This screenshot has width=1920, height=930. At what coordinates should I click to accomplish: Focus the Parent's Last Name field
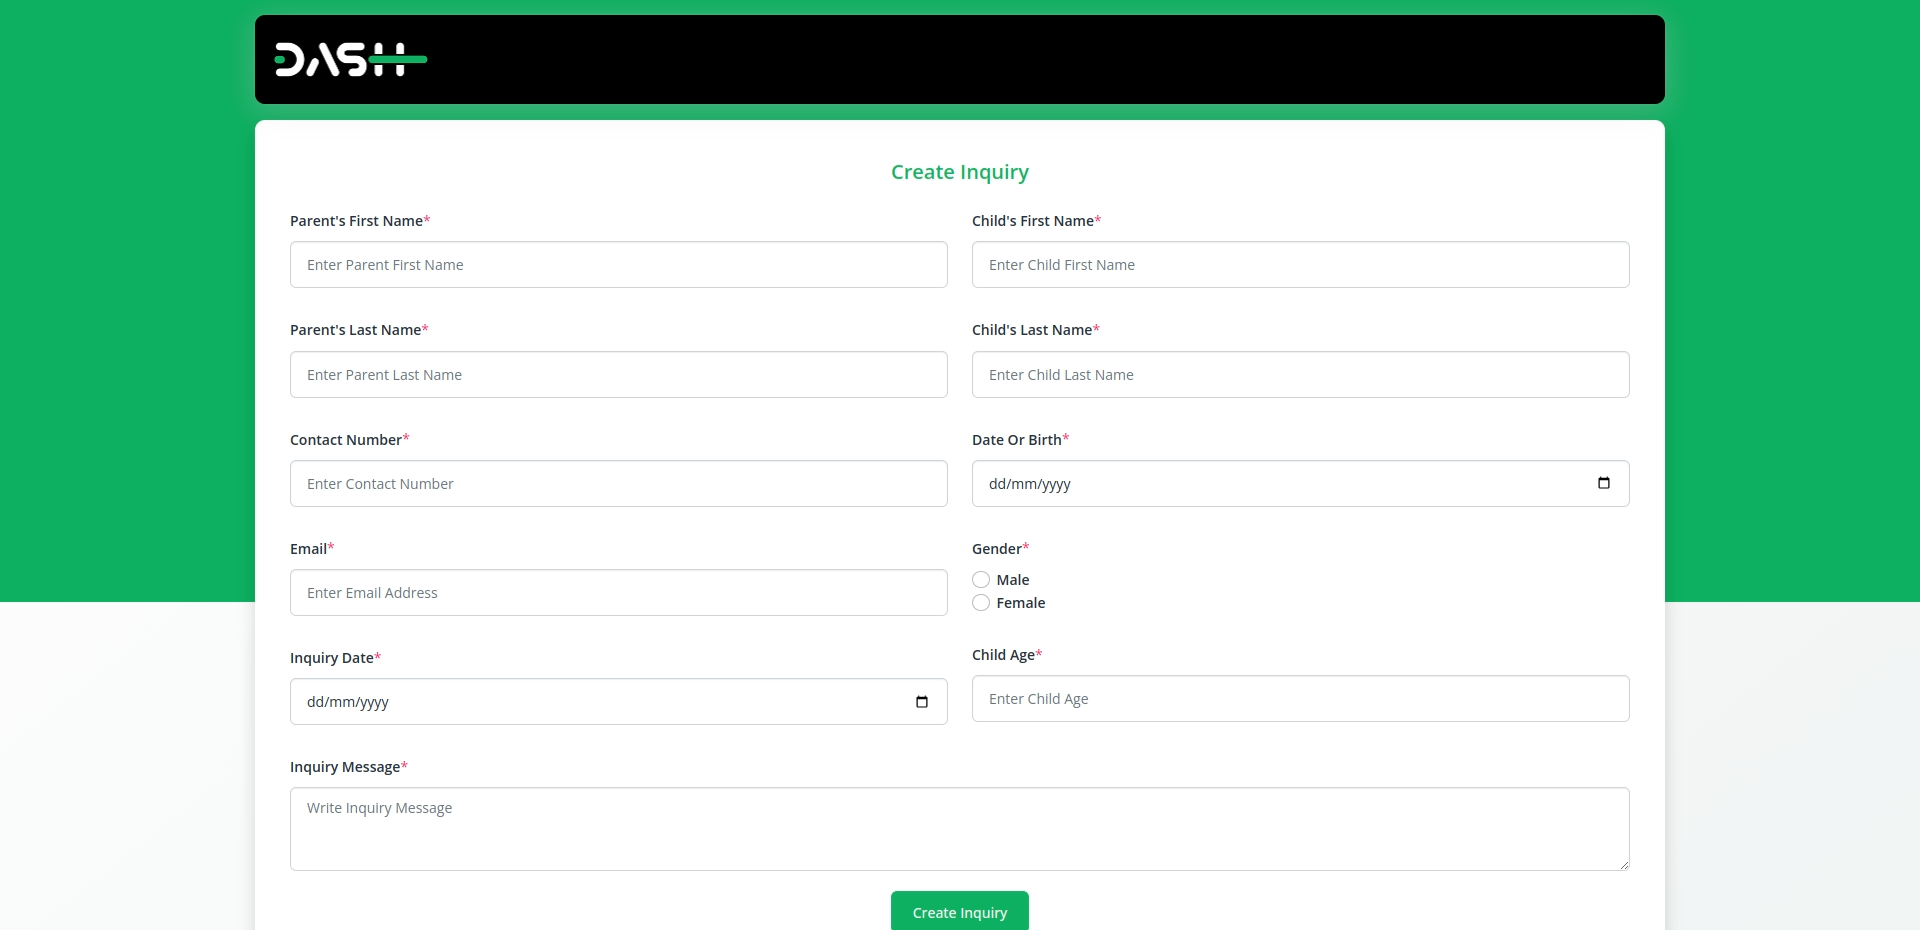pyautogui.click(x=618, y=375)
